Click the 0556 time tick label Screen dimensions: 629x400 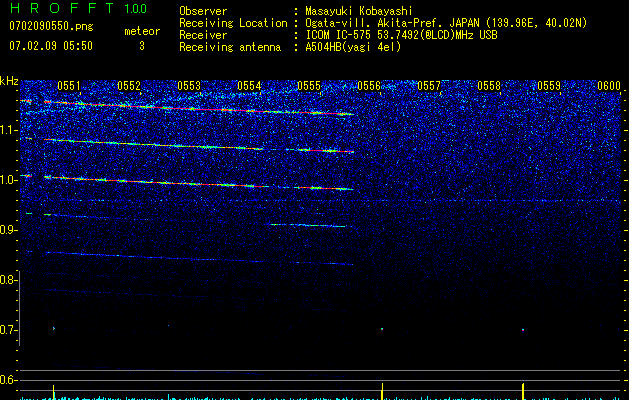(x=369, y=86)
